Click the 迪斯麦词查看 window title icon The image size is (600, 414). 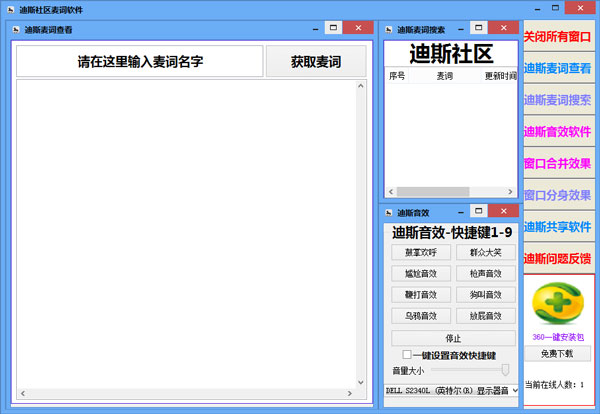[16, 30]
